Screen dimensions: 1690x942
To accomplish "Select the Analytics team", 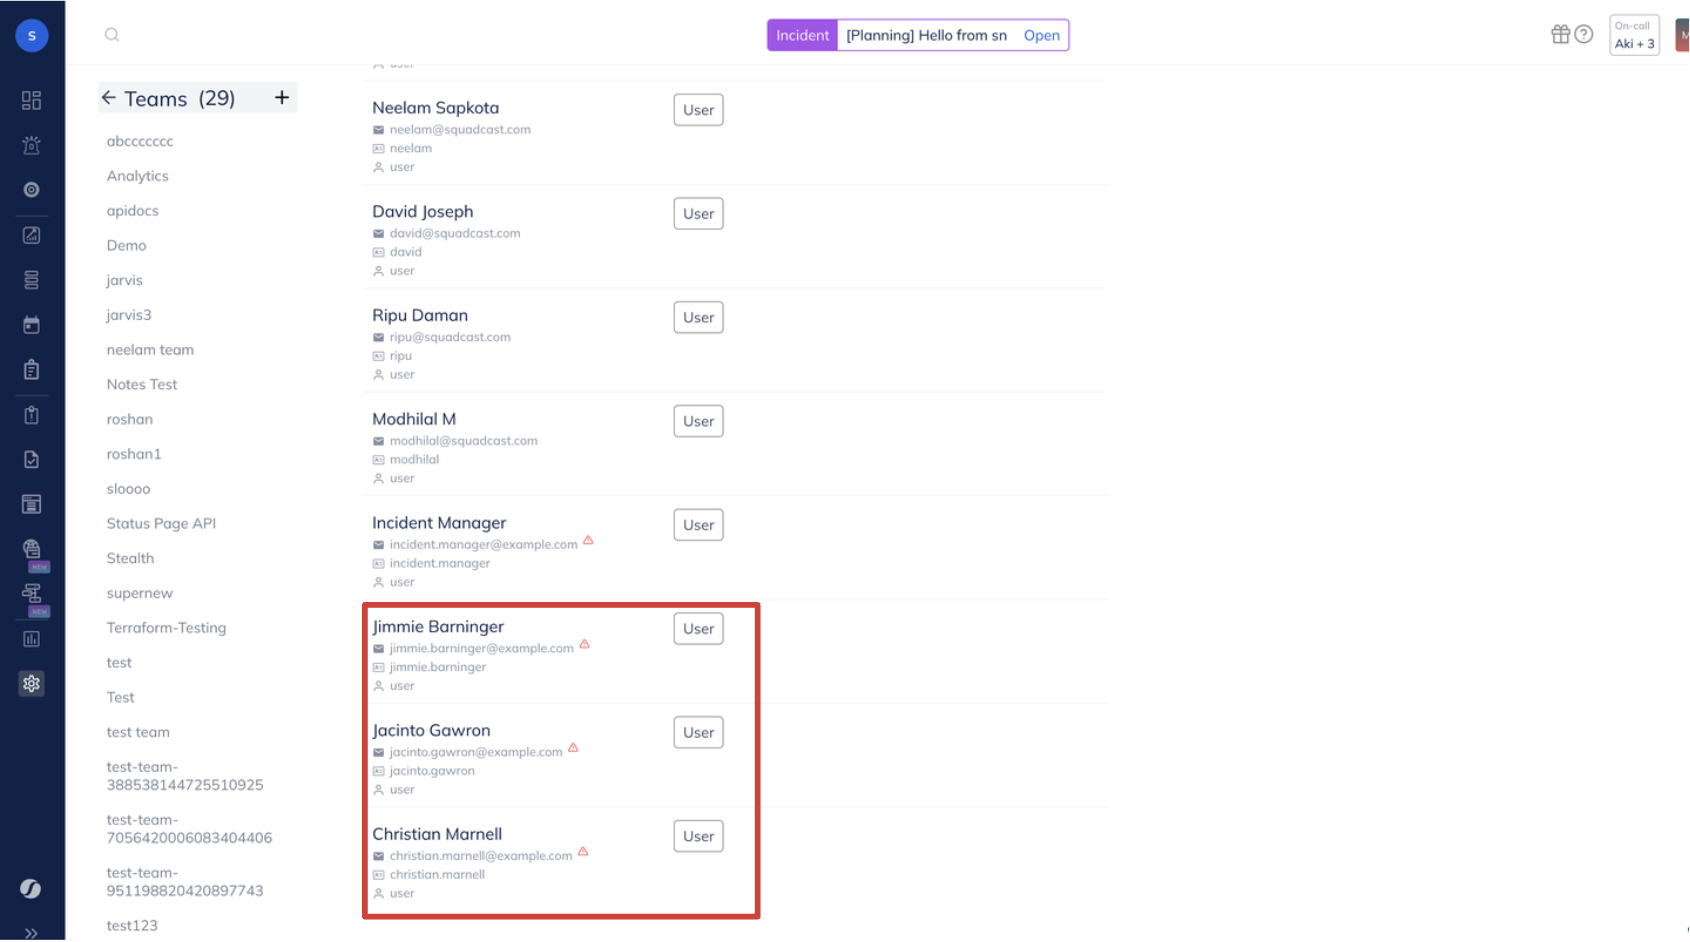I will coord(138,176).
